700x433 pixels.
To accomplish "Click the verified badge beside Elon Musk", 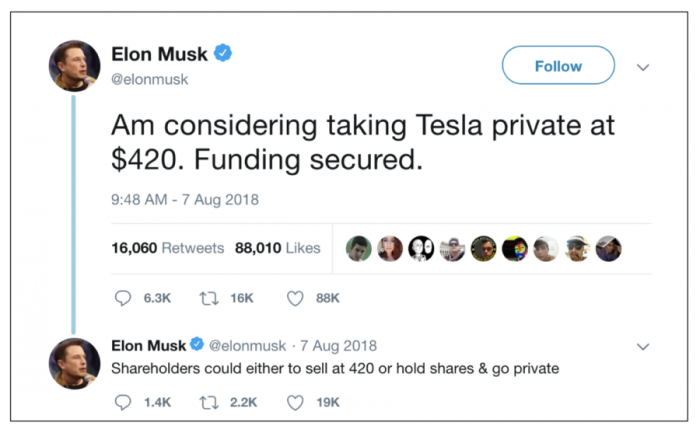I will [x=223, y=53].
